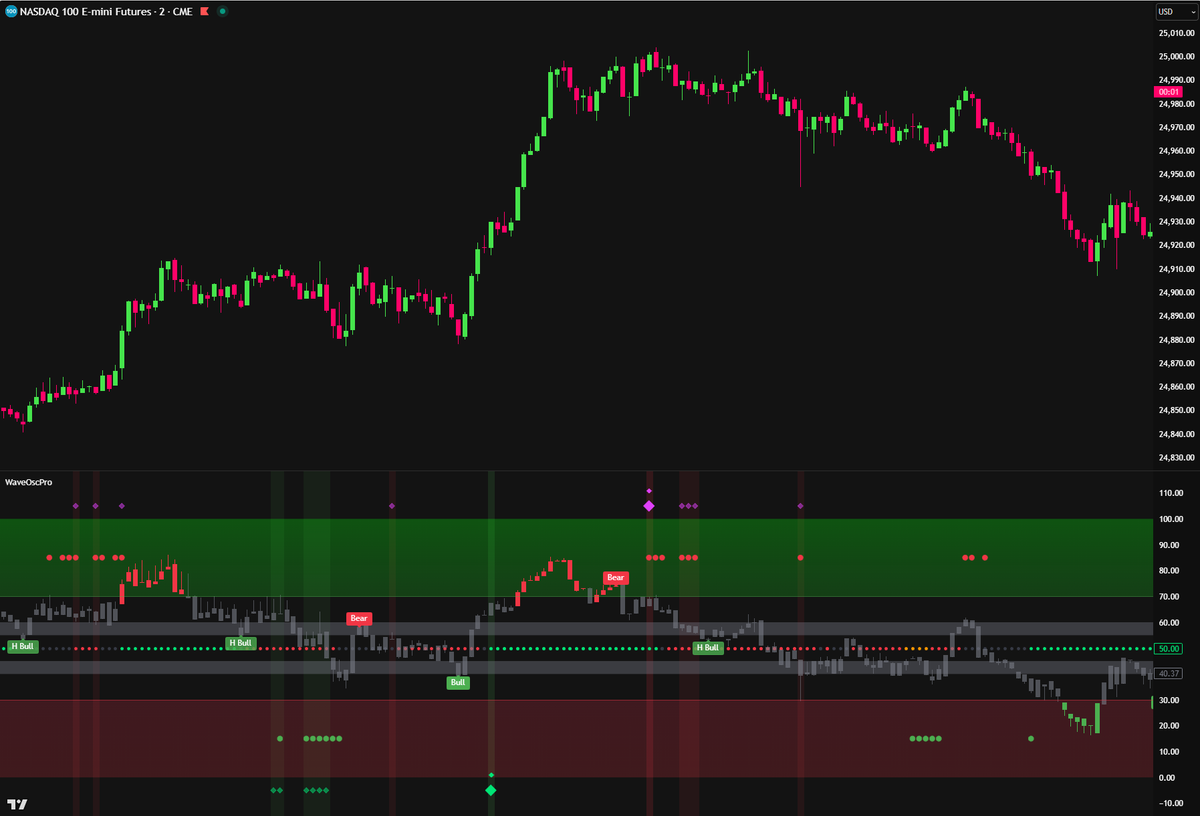Select the WaveOscPro indicator title
This screenshot has height=816, width=1200.
pos(31,483)
